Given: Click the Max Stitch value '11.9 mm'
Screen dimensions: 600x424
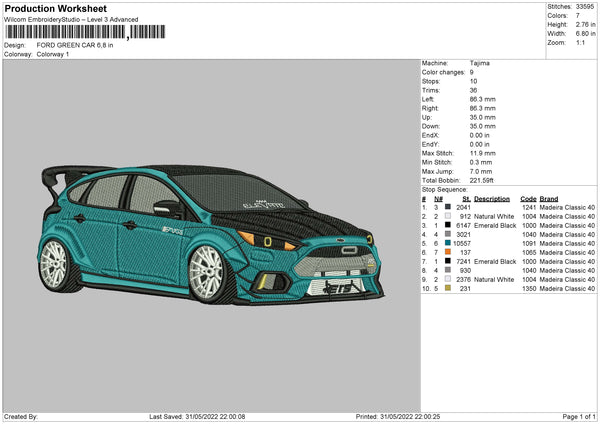Looking at the screenshot, I should tap(483, 153).
